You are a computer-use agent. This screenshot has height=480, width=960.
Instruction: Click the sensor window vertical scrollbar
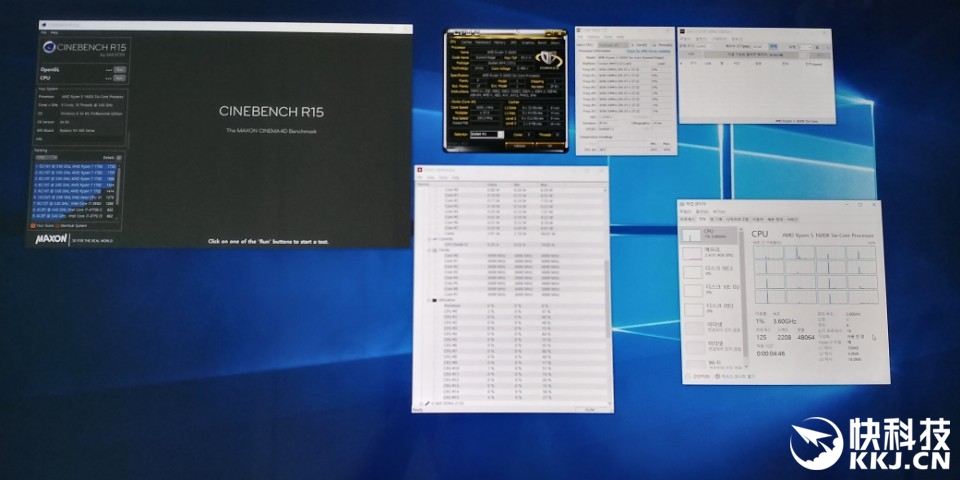click(x=607, y=300)
